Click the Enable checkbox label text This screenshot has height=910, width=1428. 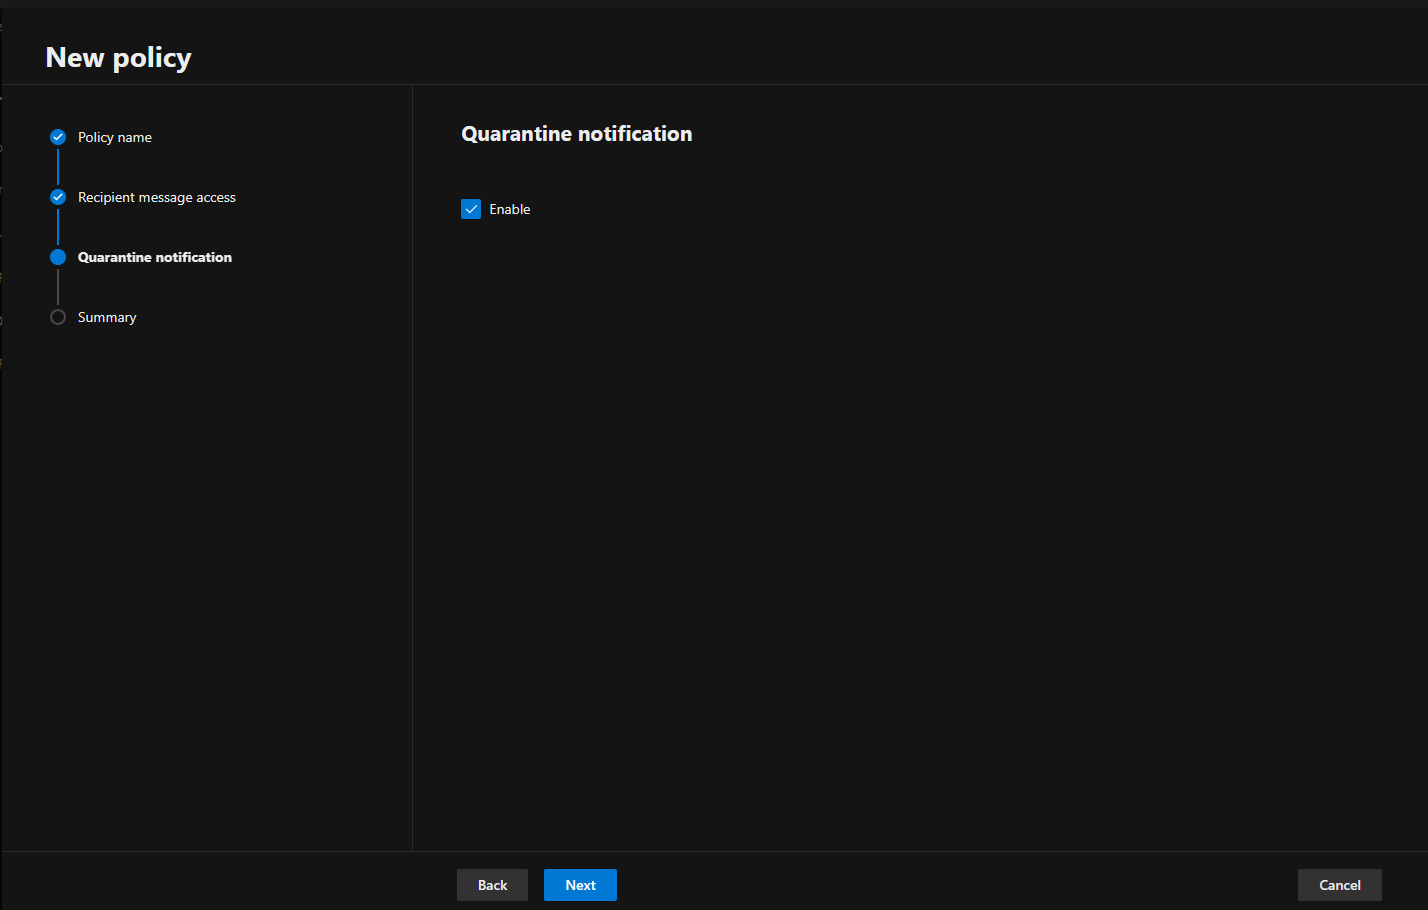click(509, 209)
